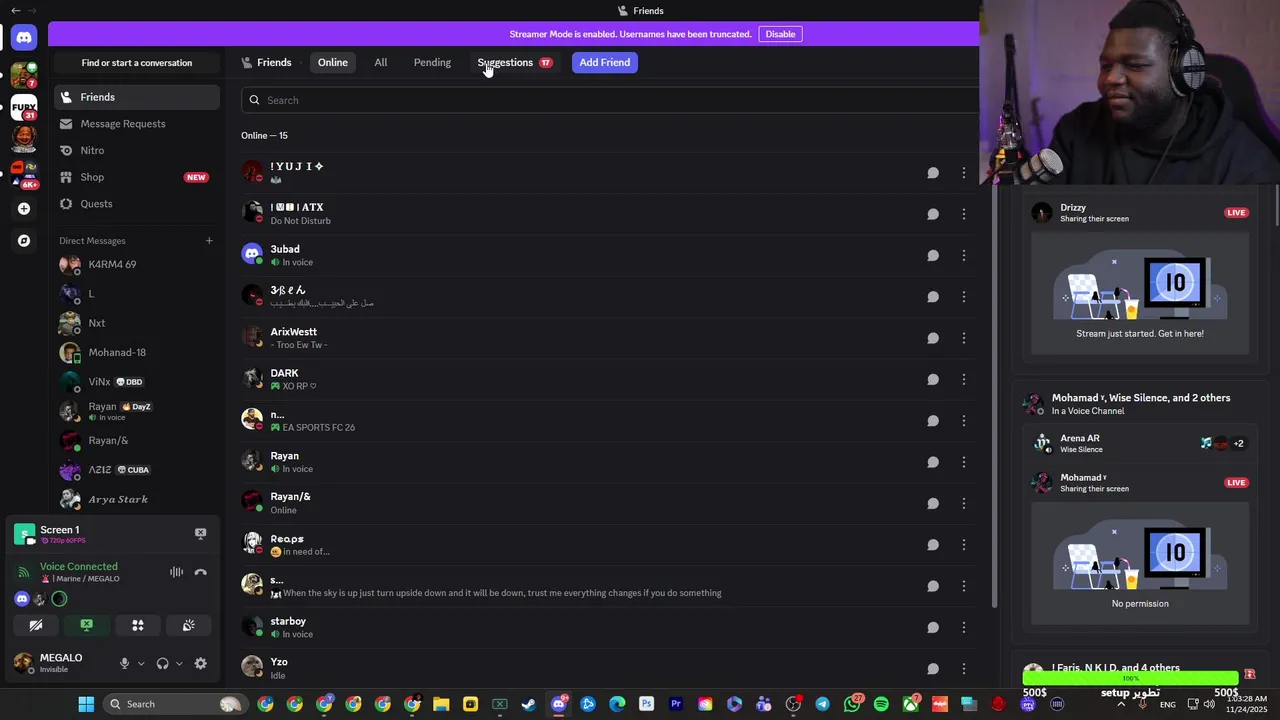Message friend starboy
The width and height of the screenshot is (1280, 720).
pos(933,627)
